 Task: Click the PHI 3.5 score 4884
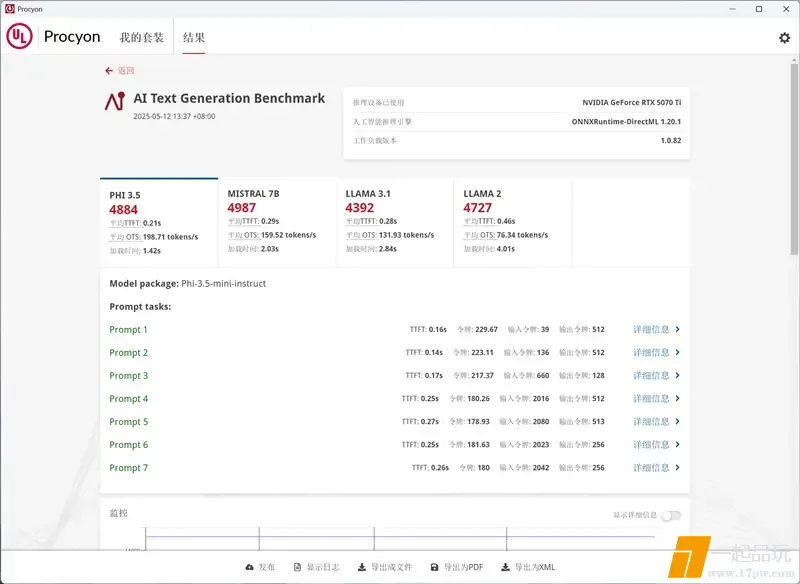coord(123,210)
